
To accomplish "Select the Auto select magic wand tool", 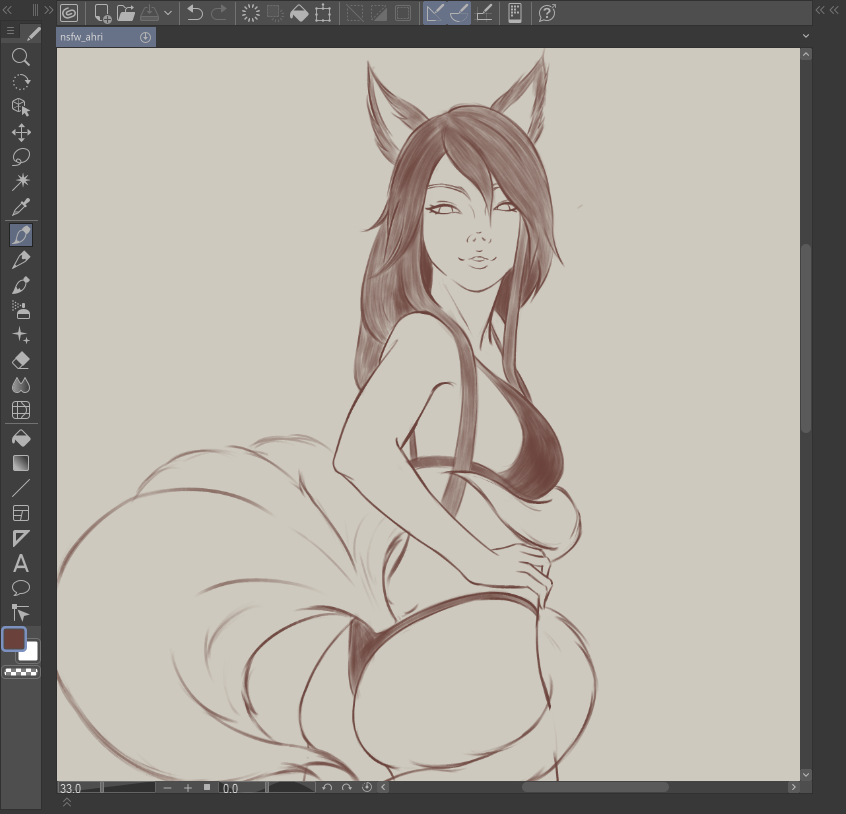I will [x=21, y=182].
